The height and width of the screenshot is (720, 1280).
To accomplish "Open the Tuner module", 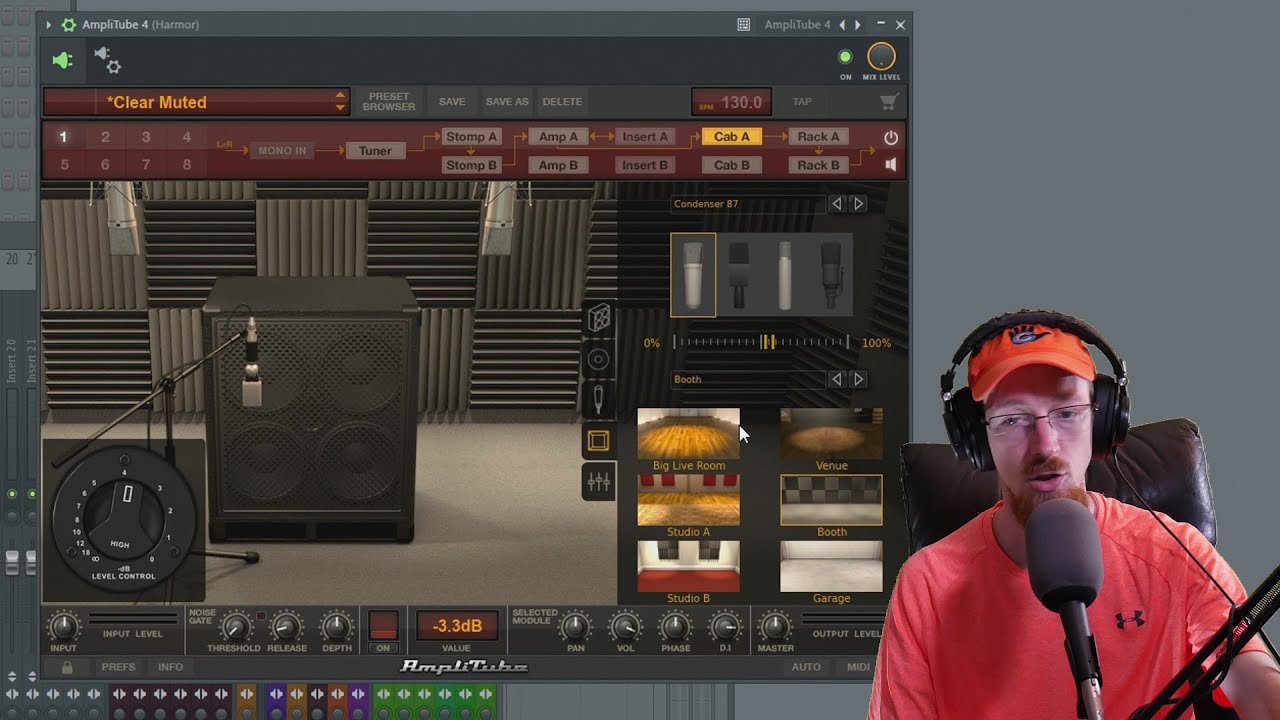I will (375, 151).
